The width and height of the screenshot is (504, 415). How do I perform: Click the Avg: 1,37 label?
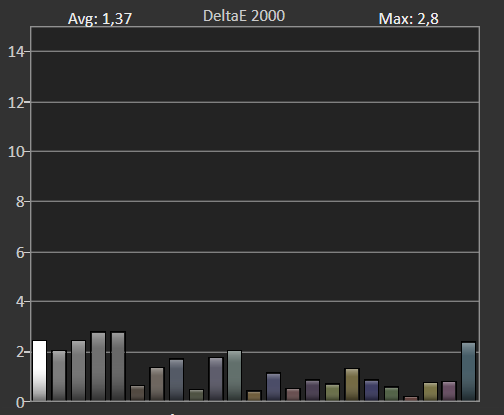(100, 19)
